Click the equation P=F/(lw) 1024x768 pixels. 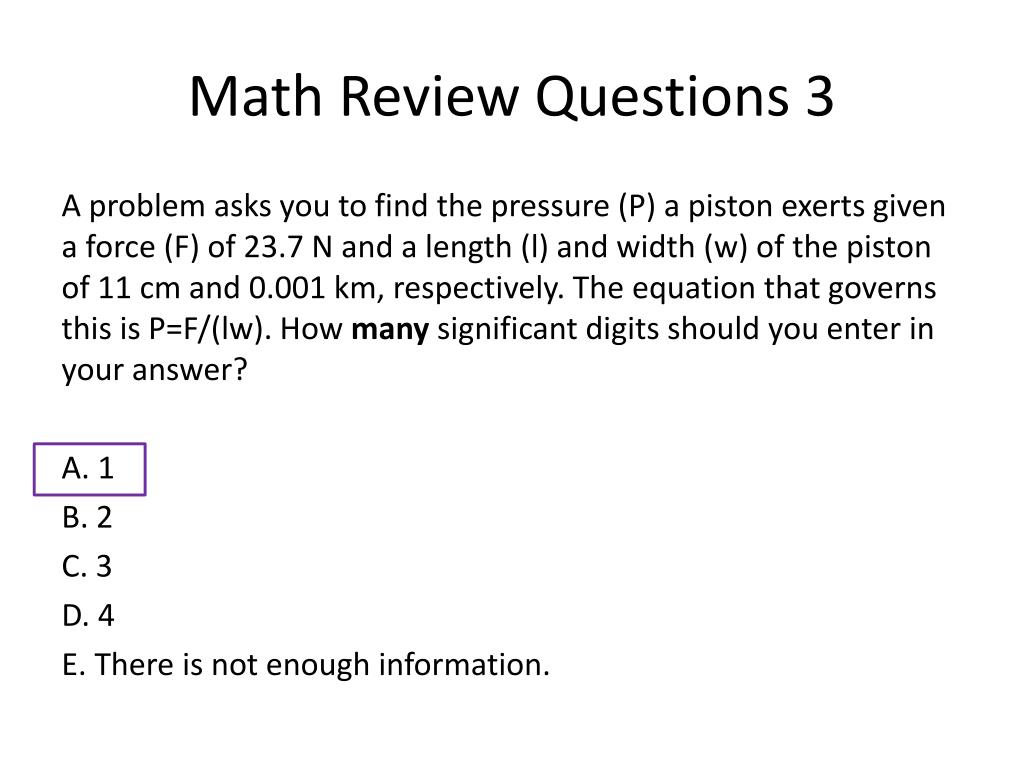[210, 329]
